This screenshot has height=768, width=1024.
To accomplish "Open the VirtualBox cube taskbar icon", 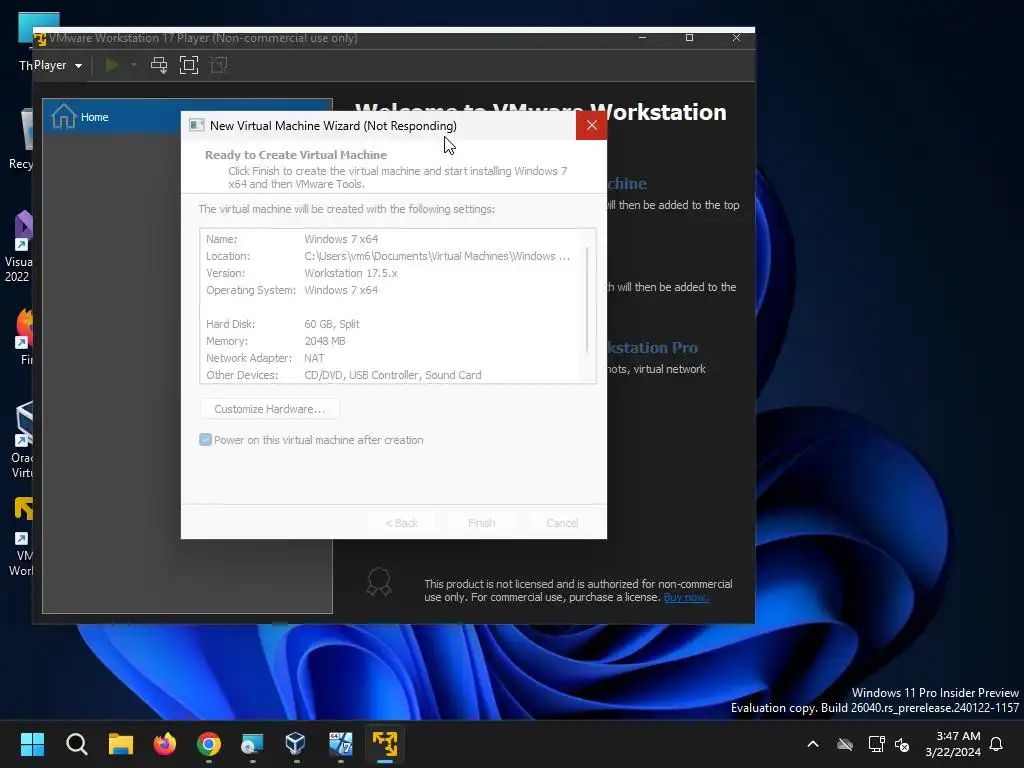I will [x=296, y=744].
